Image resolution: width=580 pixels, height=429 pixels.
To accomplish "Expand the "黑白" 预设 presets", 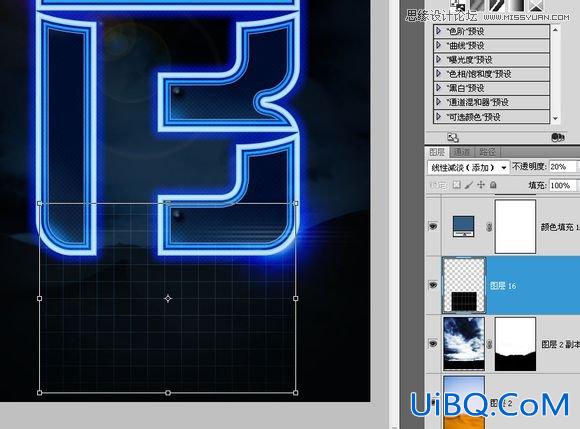I will (439, 88).
